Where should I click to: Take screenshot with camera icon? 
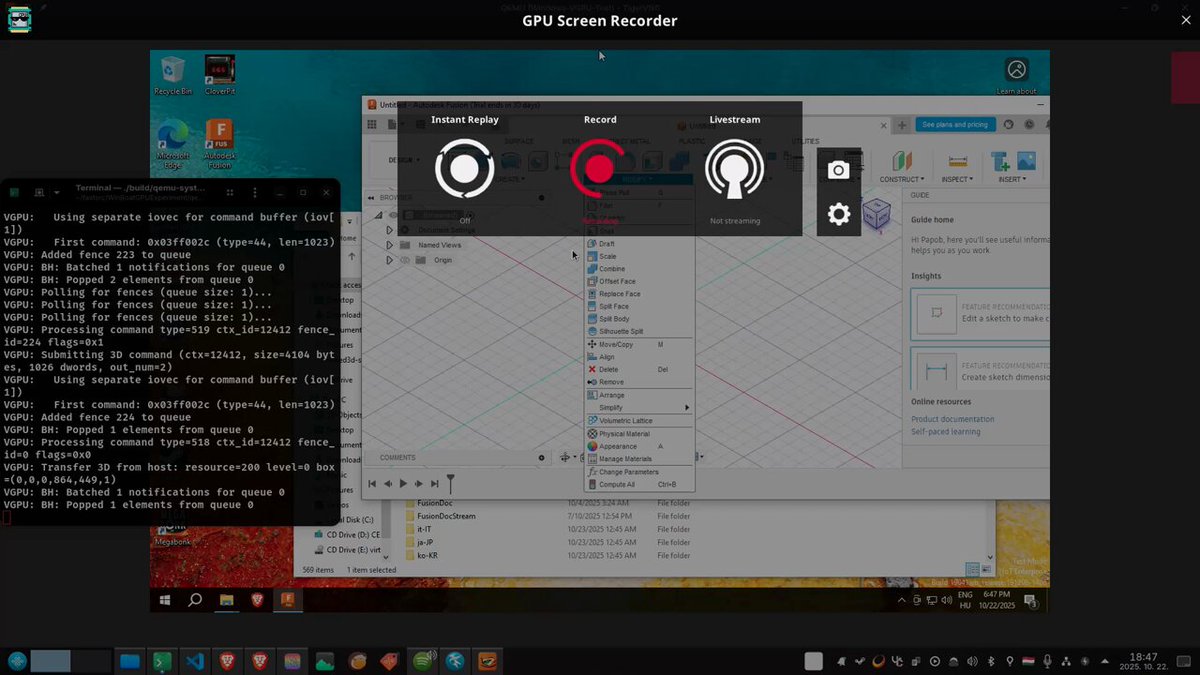click(839, 170)
